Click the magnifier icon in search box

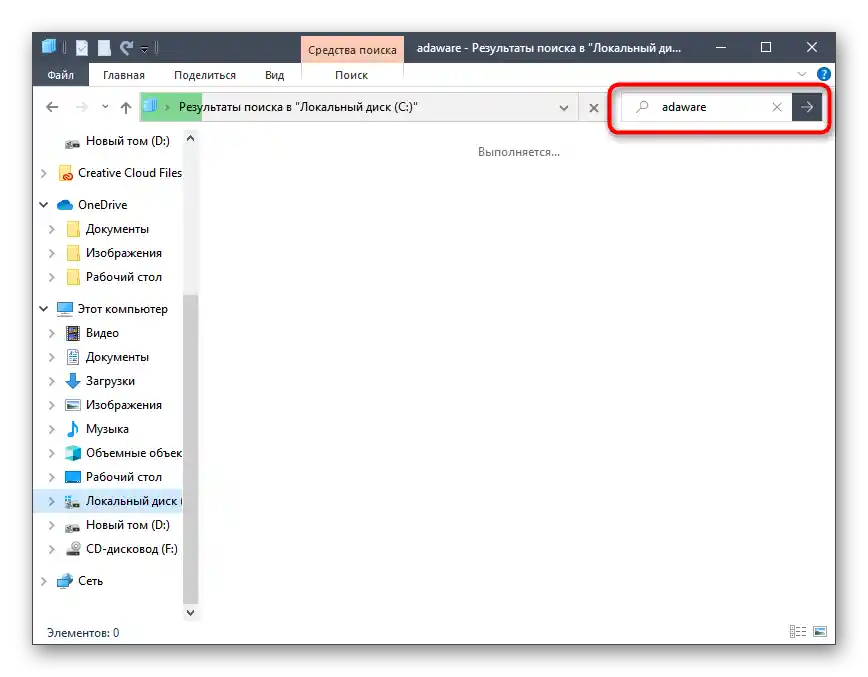642,106
